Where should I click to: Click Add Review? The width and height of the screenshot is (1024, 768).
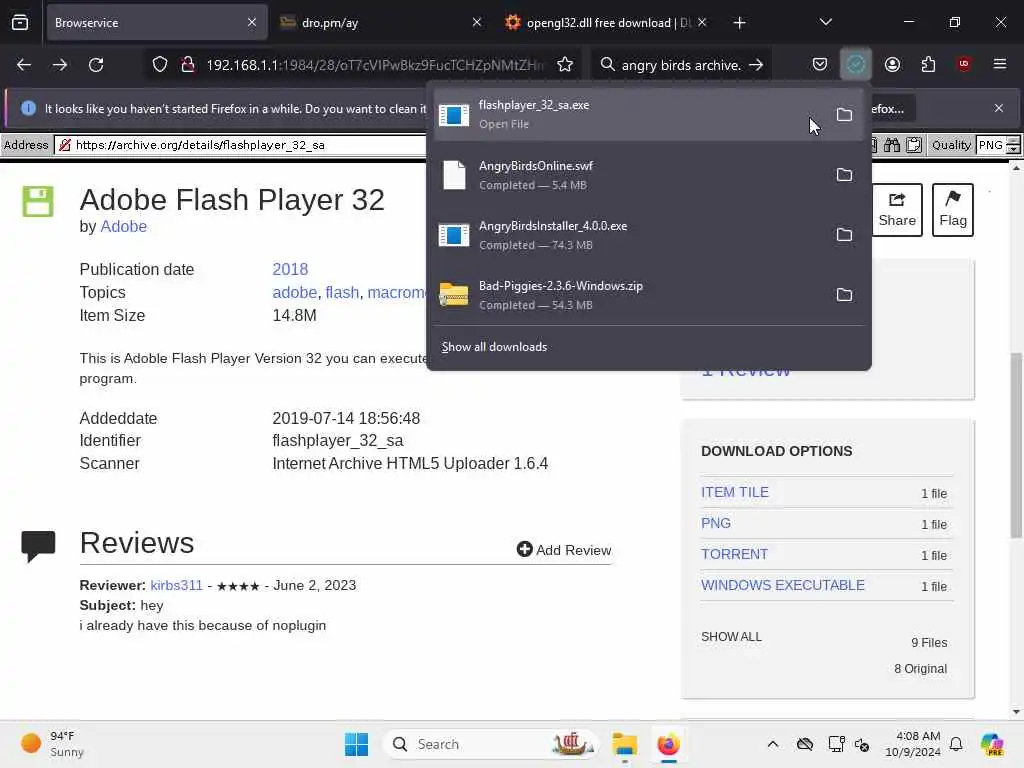tap(564, 550)
